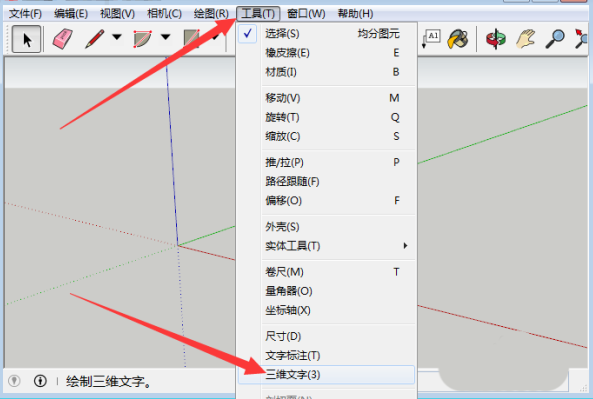
Task: Select 量角器(O) protractor entry
Action: tap(326, 291)
